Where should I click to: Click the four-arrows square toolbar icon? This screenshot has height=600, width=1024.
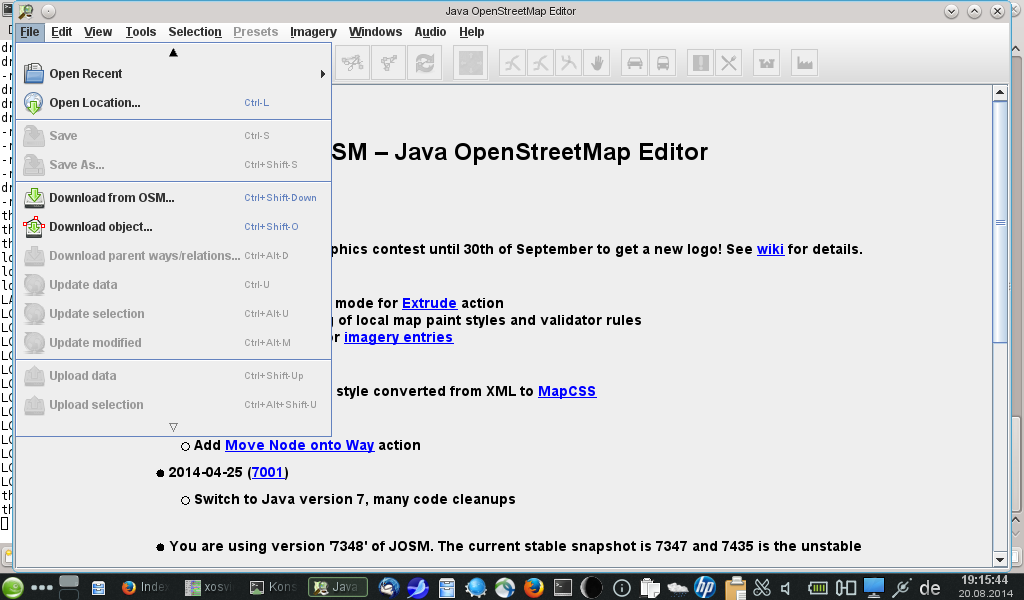[471, 63]
